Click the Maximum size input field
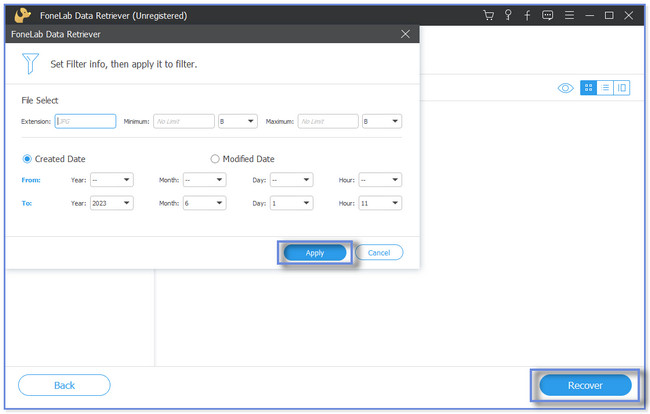This screenshot has width=650, height=414. tap(328, 121)
